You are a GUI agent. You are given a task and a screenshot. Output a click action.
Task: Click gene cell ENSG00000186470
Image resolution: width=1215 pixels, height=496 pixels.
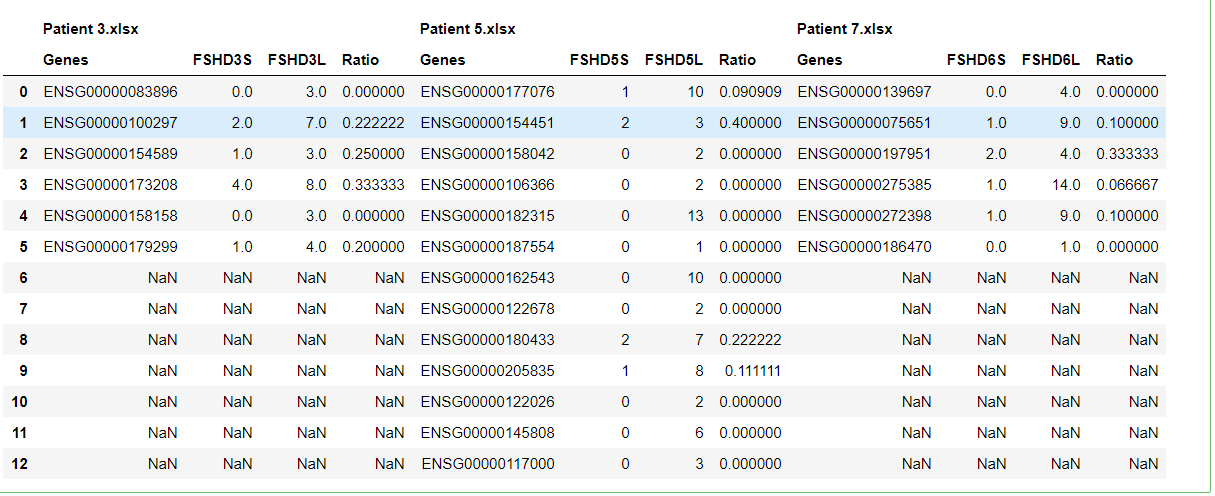coord(864,247)
